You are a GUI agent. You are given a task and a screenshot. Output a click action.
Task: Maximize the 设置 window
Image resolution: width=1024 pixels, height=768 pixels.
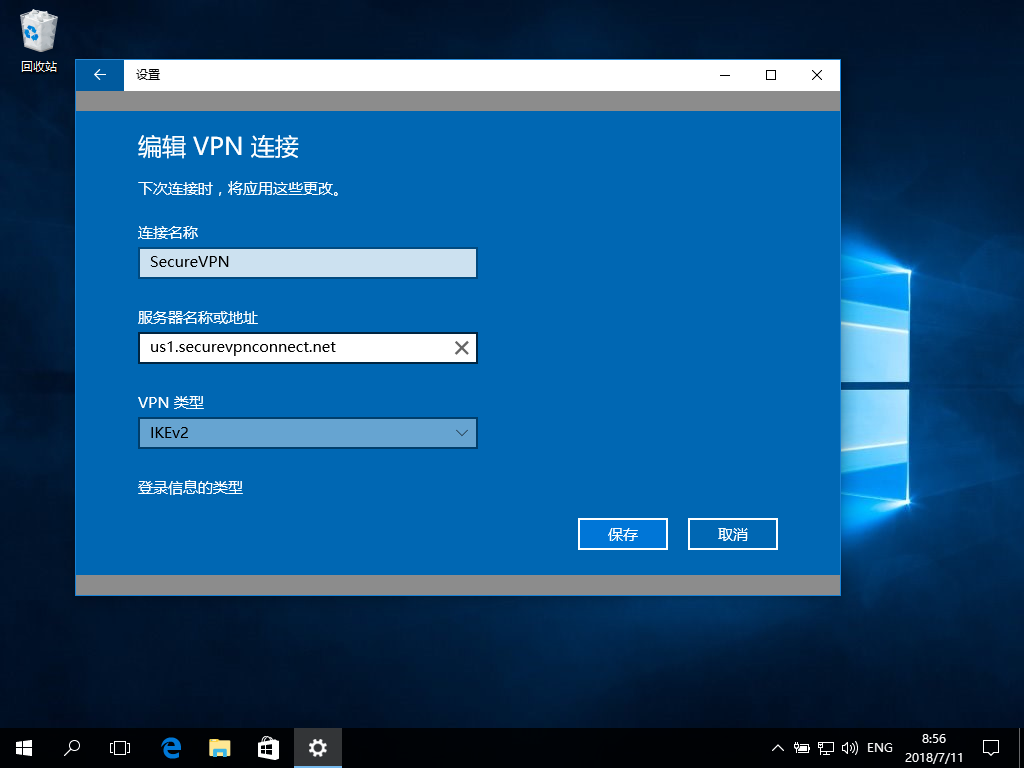click(x=771, y=75)
